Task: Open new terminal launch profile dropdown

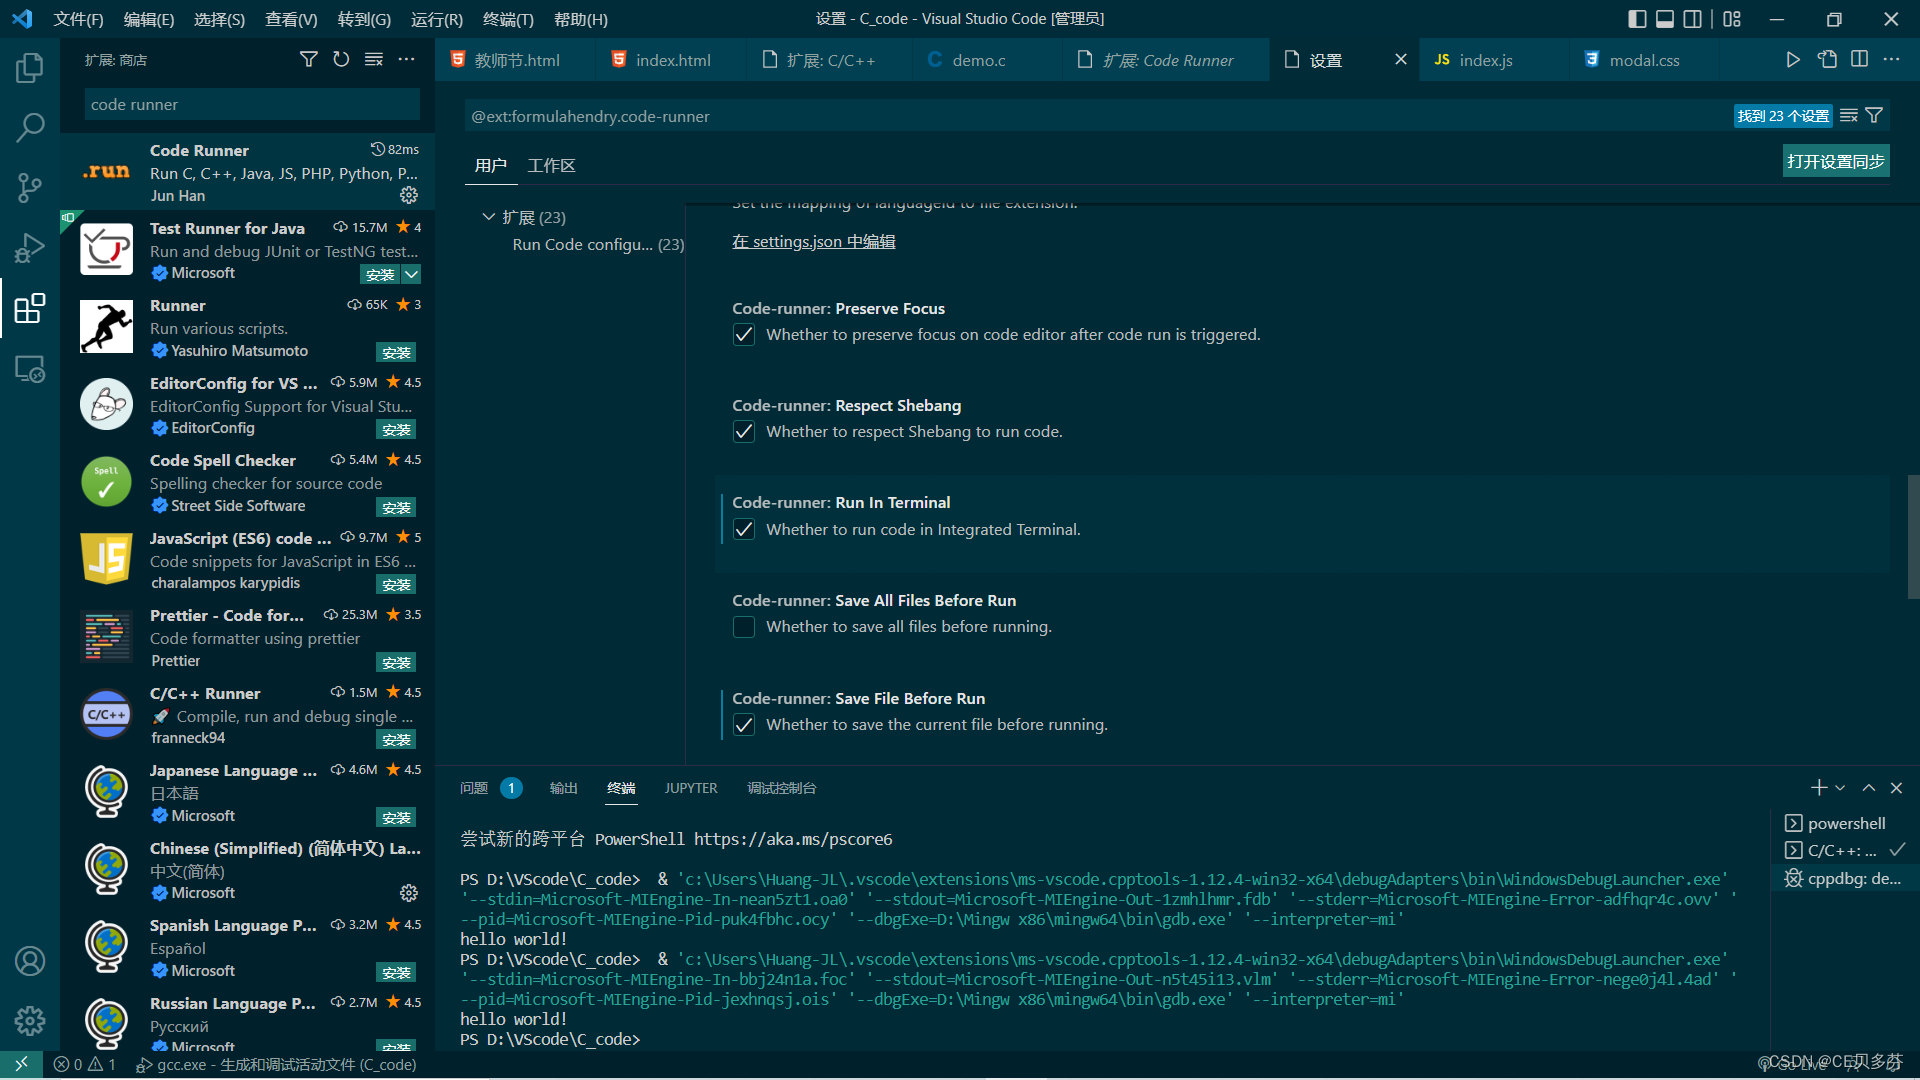Action: [1840, 789]
